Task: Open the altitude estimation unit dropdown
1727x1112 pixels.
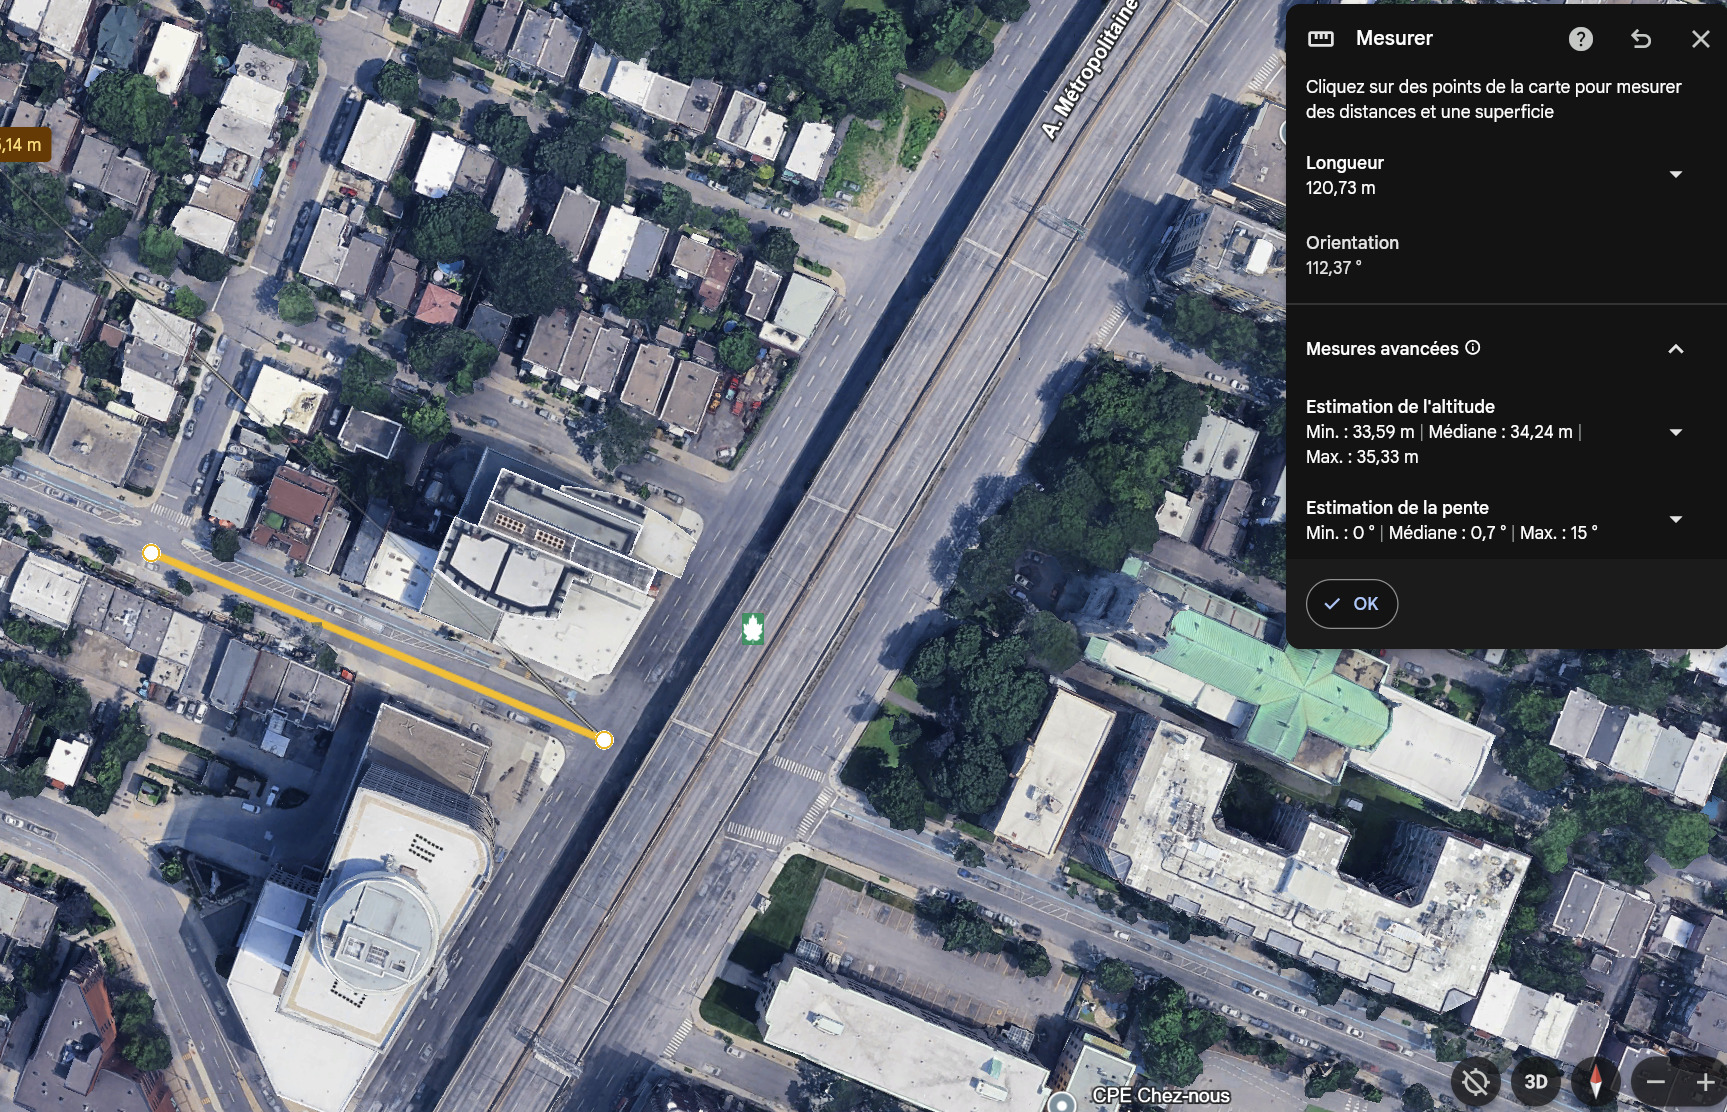Action: 1675,432
